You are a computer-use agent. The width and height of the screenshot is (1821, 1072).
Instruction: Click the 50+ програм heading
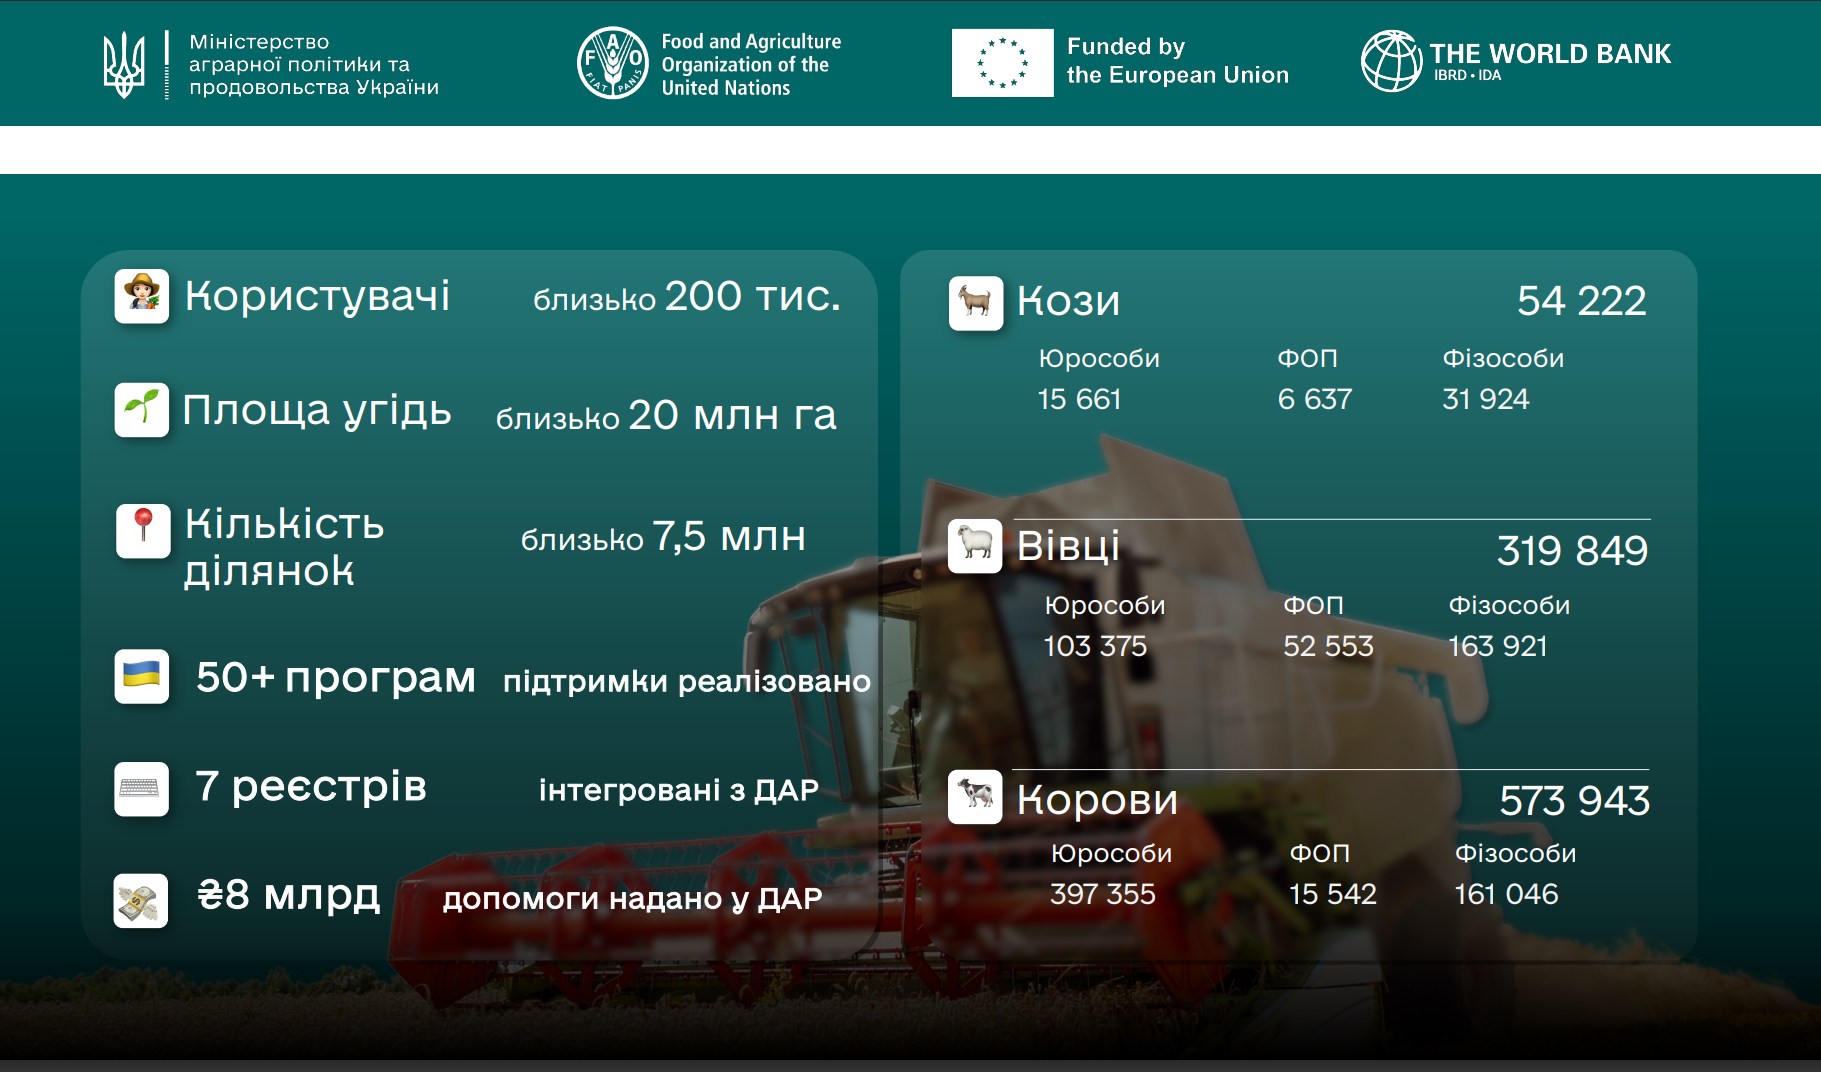336,678
